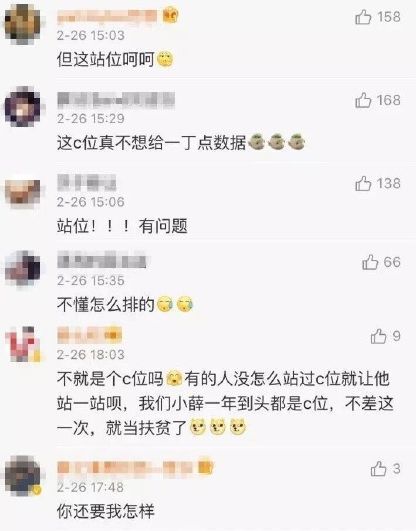Screen dimensions: 416x531
Task: Tap thumbs-up on '你还要我怎样' comment
Action: pyautogui.click(x=378, y=469)
